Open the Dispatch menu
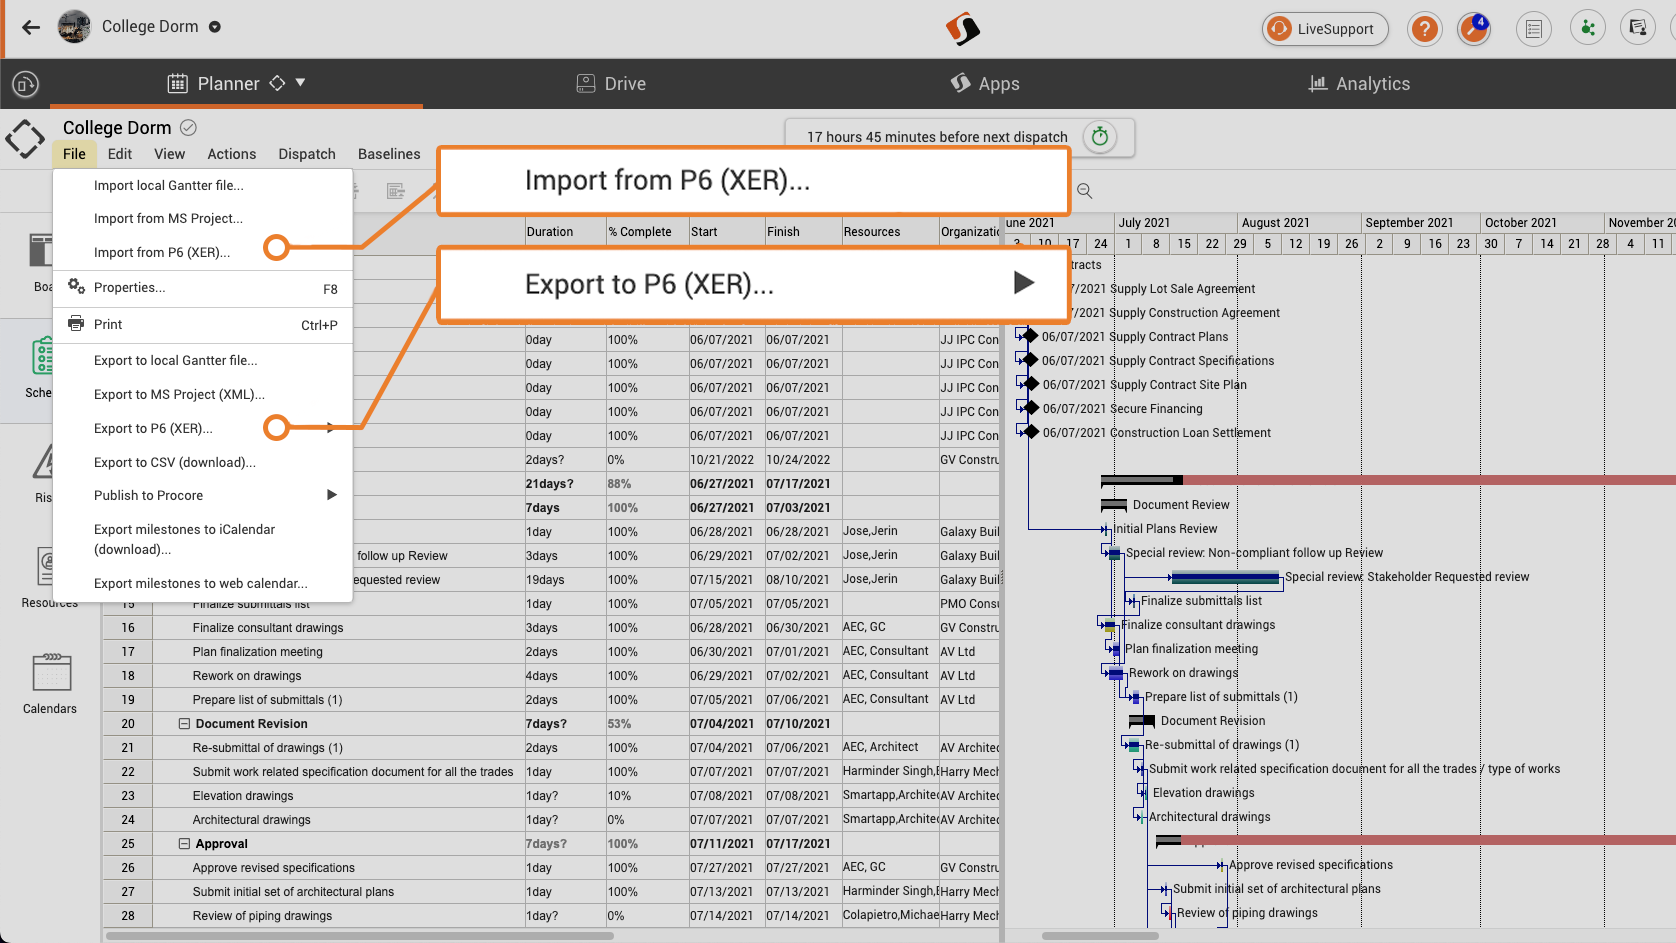The image size is (1676, 943). click(x=307, y=154)
